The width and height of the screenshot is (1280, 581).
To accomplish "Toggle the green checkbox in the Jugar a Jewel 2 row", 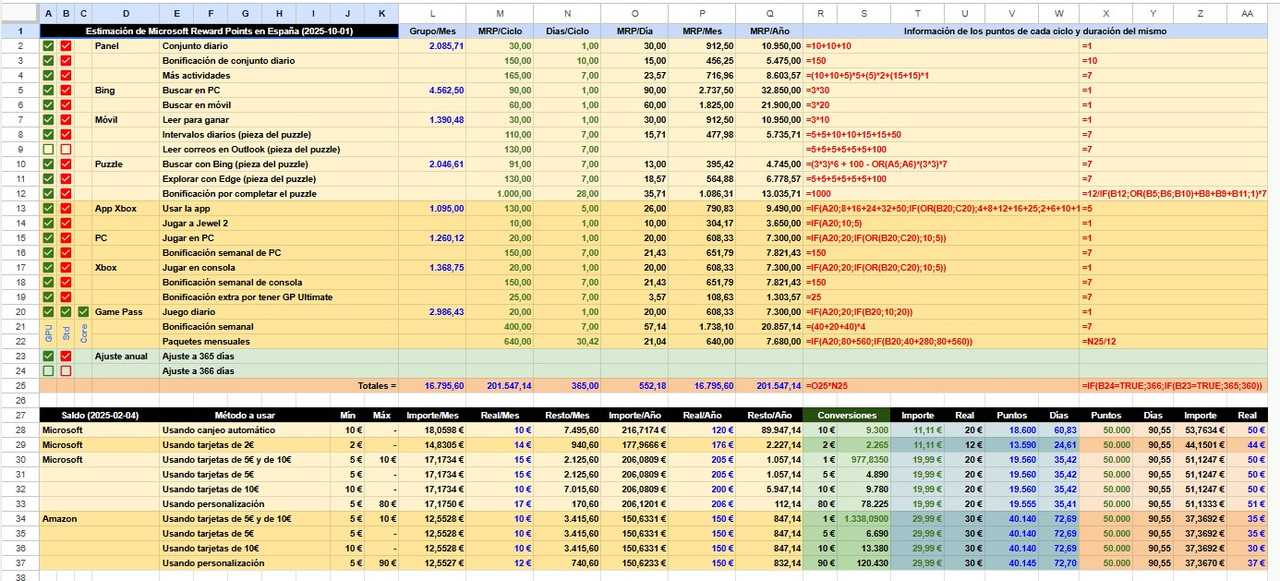I will tap(48, 223).
